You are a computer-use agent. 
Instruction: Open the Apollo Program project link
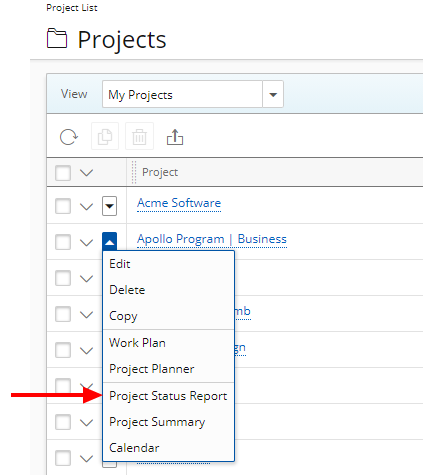click(x=212, y=239)
